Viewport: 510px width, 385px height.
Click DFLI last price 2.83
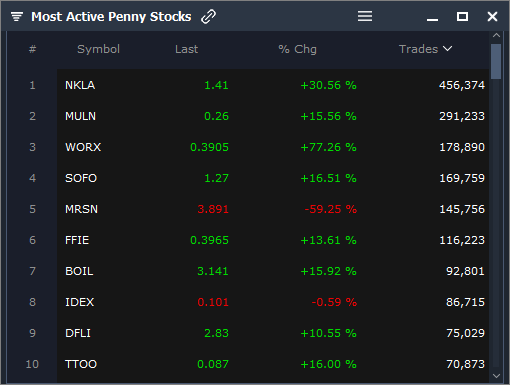[216, 333]
